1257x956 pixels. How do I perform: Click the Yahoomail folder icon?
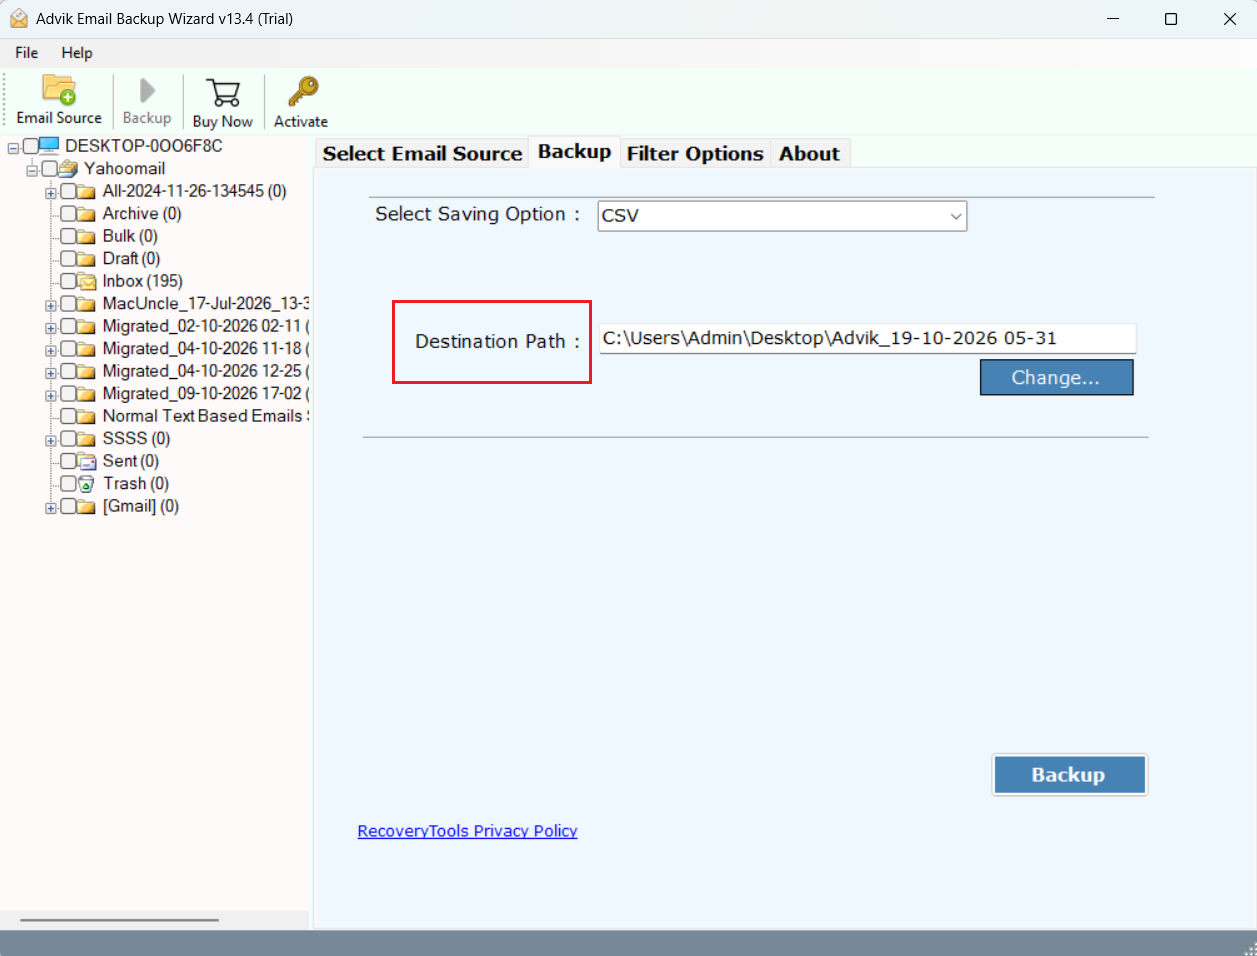click(68, 169)
